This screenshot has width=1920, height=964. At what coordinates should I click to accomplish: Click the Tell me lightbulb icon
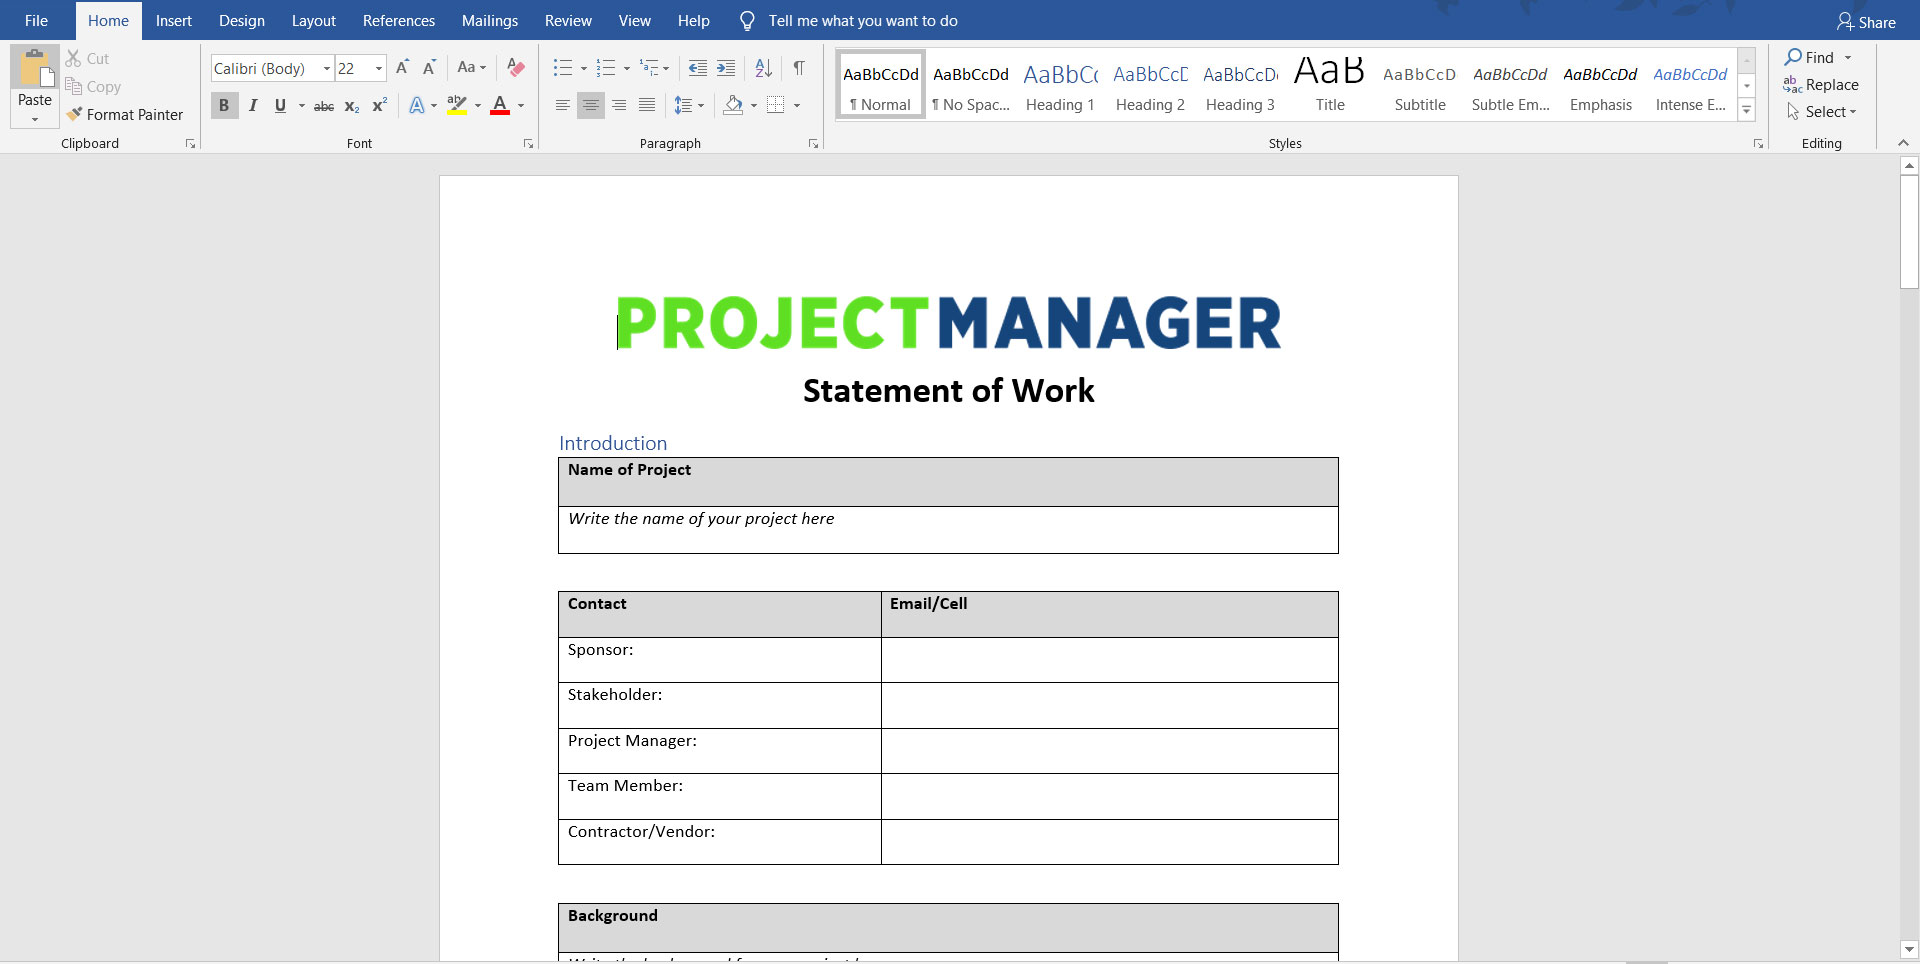(747, 21)
